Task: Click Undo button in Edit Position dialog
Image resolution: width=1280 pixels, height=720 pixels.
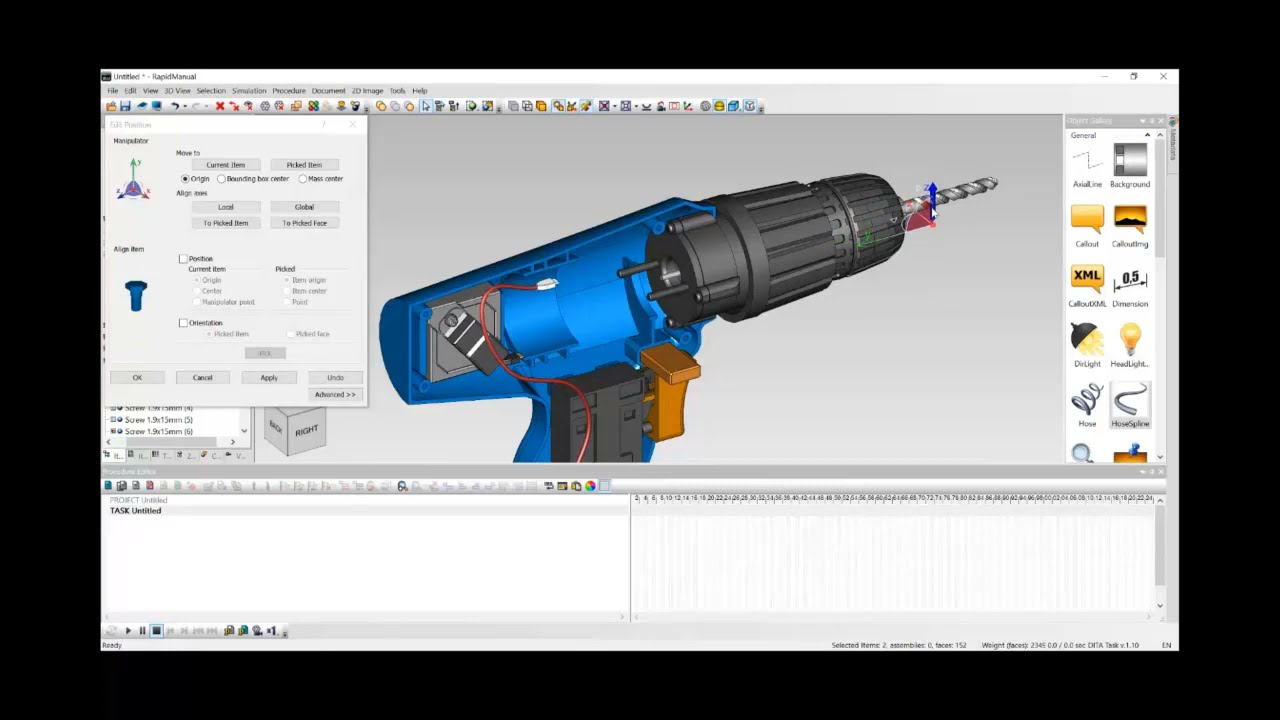Action: click(x=335, y=378)
